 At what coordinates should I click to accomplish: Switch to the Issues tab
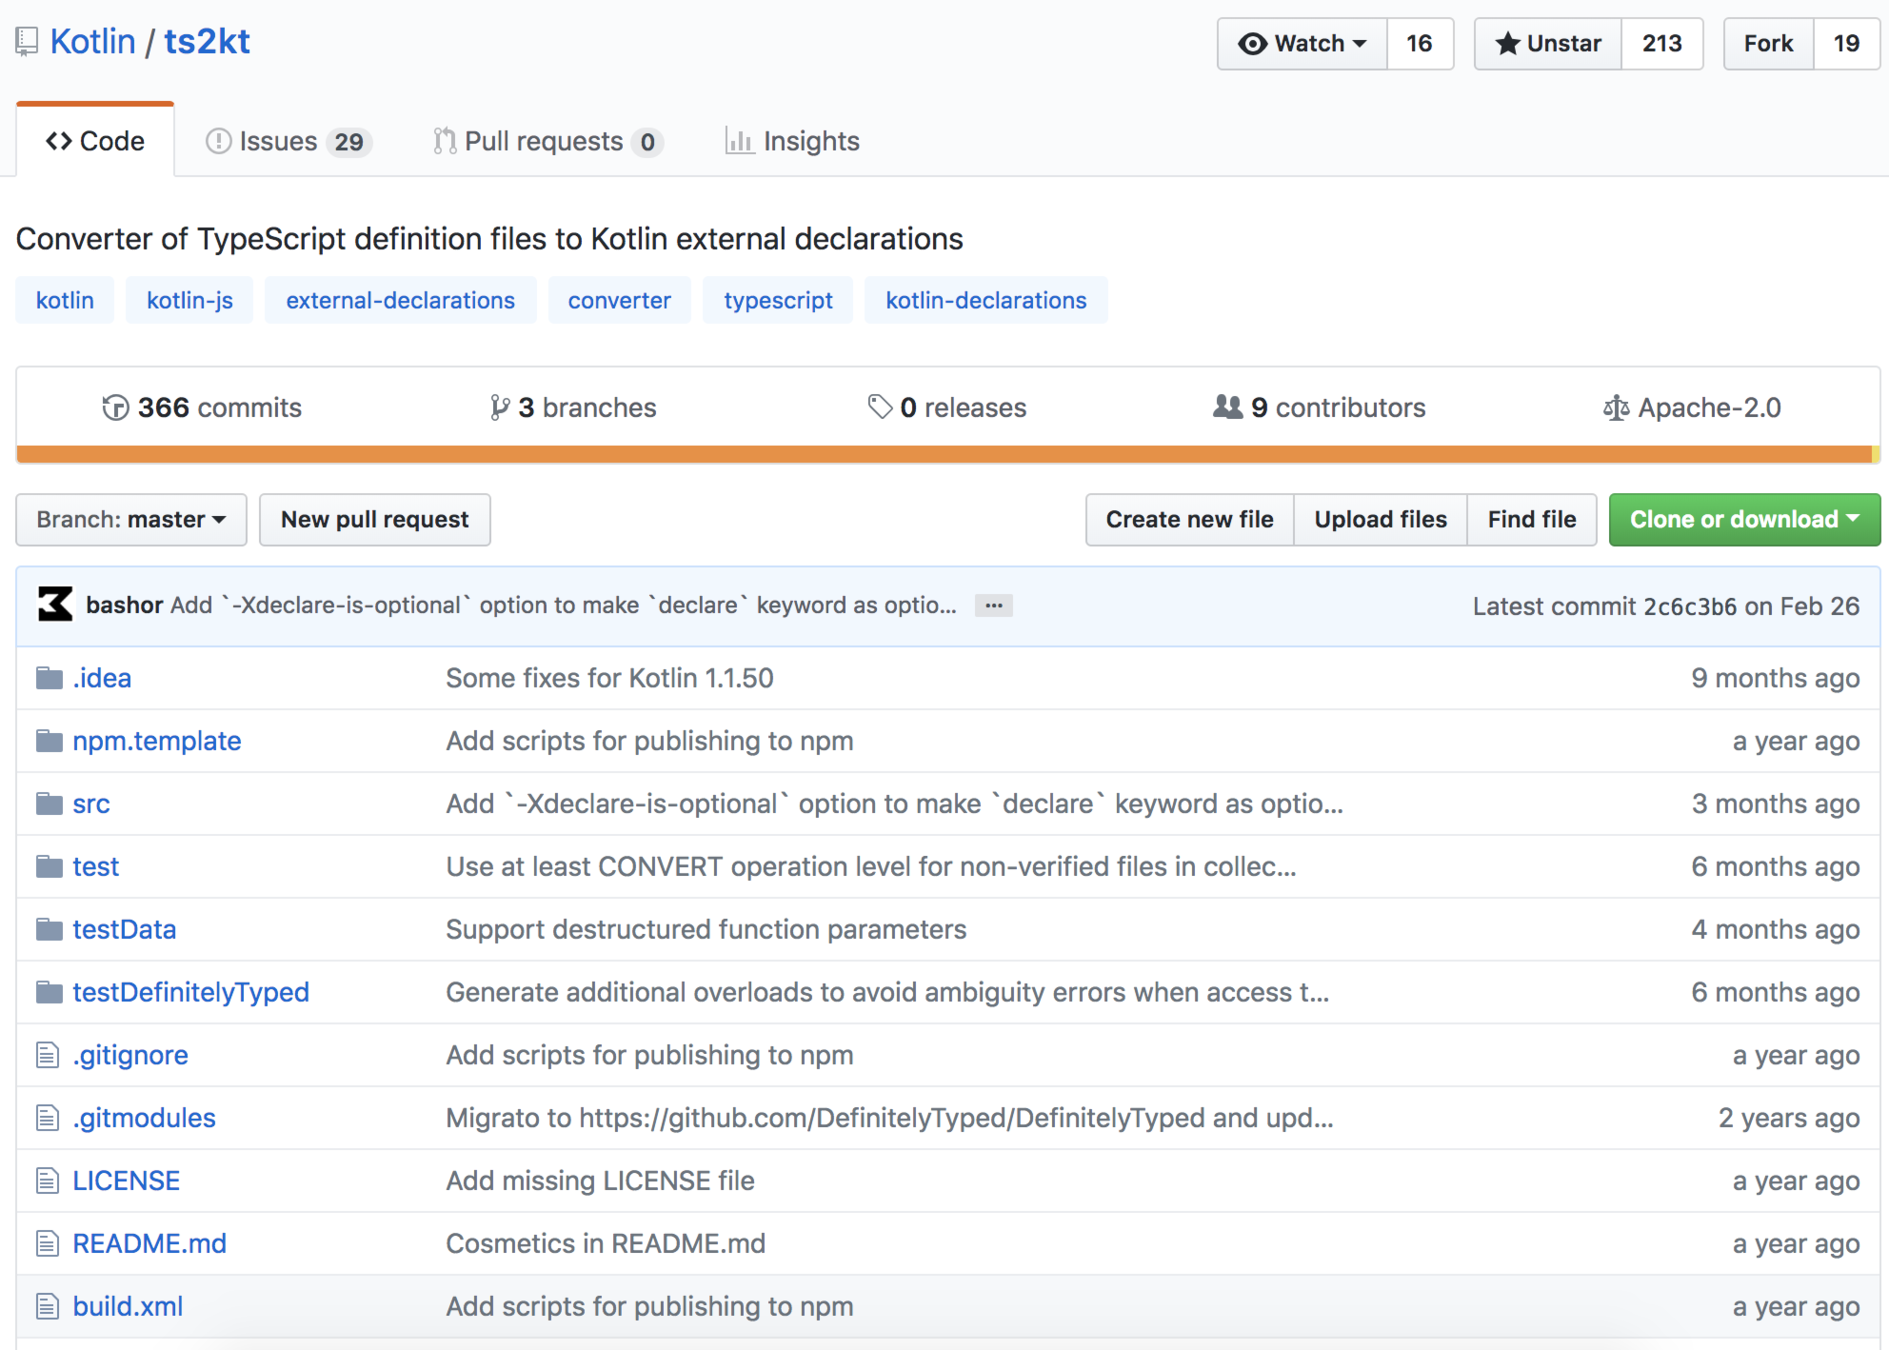(289, 141)
